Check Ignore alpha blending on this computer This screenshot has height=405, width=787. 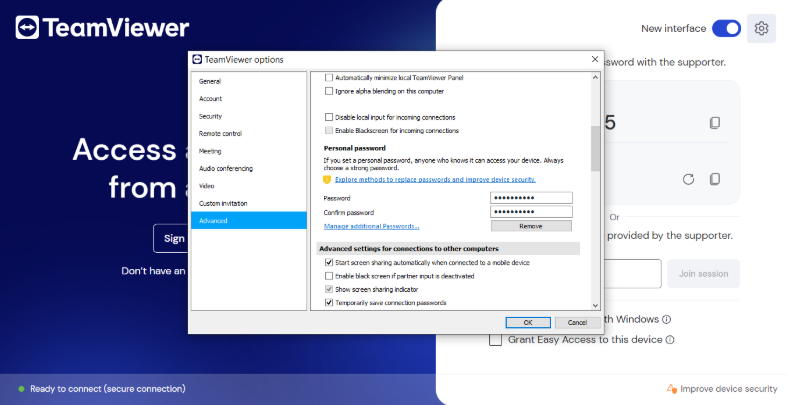click(329, 91)
